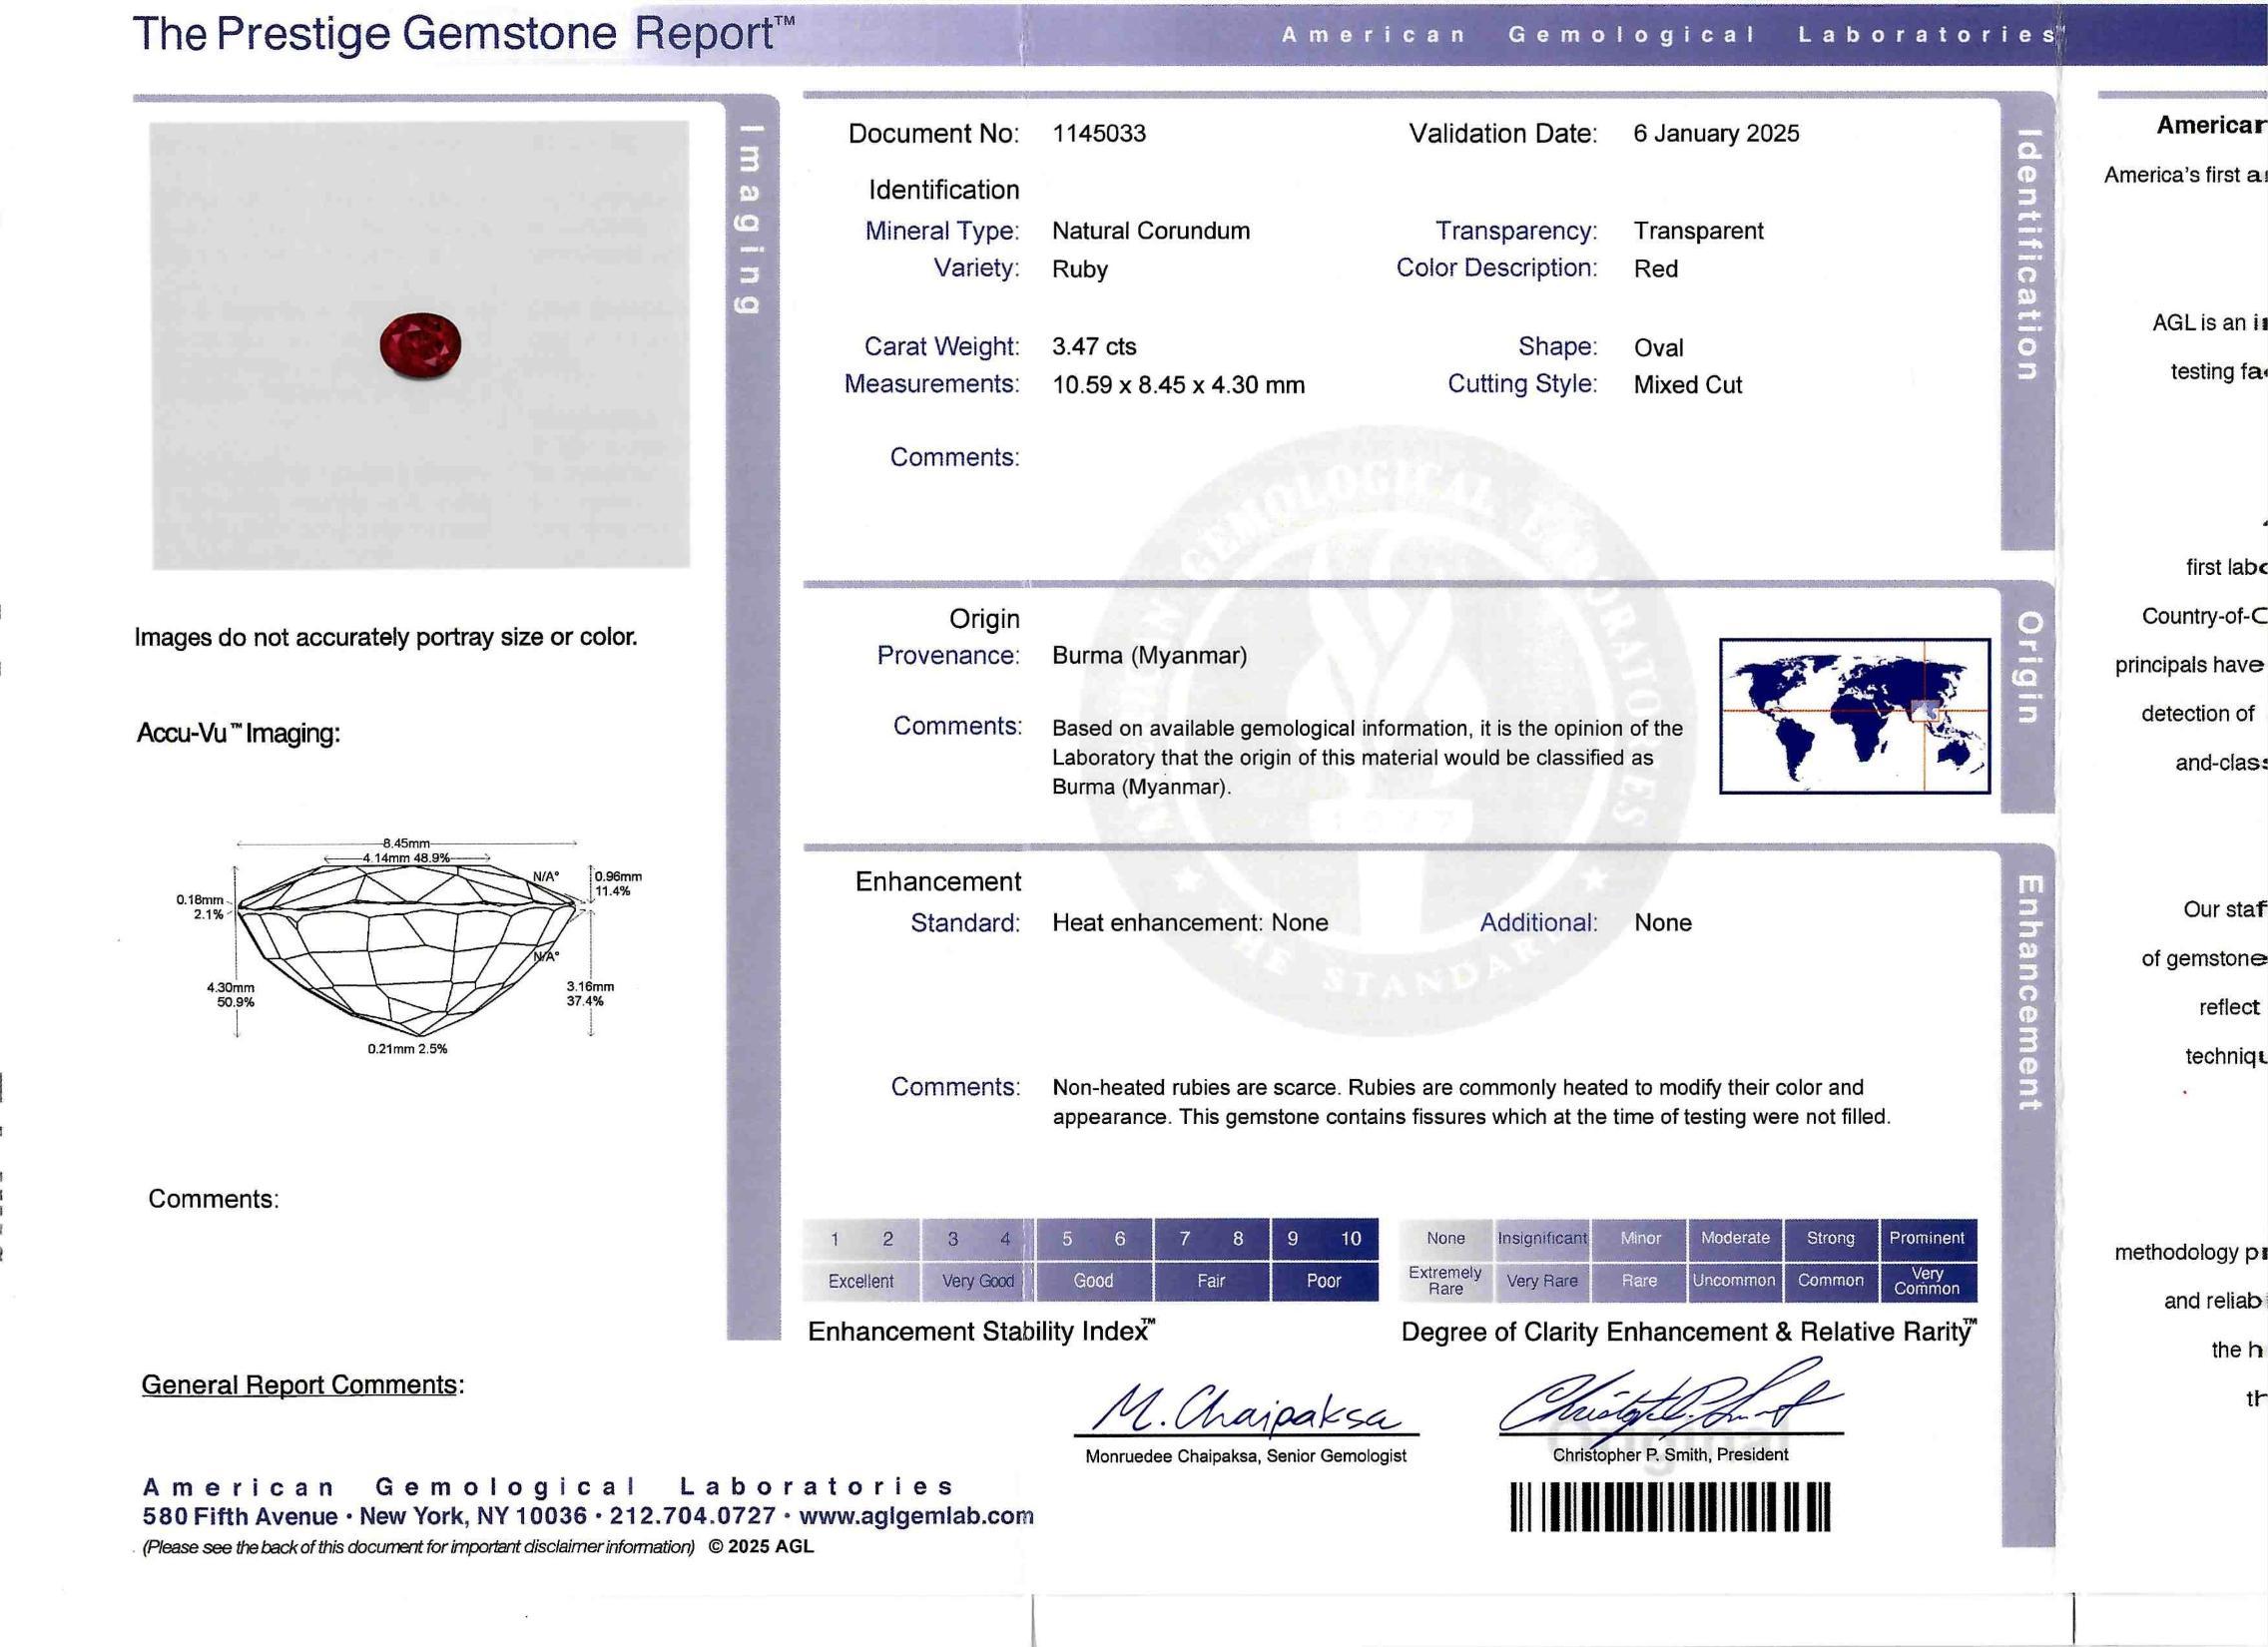Click 'The Prestige Gemstone Report' title
Viewport: 2268px width, 1647px height.
pyautogui.click(x=463, y=33)
